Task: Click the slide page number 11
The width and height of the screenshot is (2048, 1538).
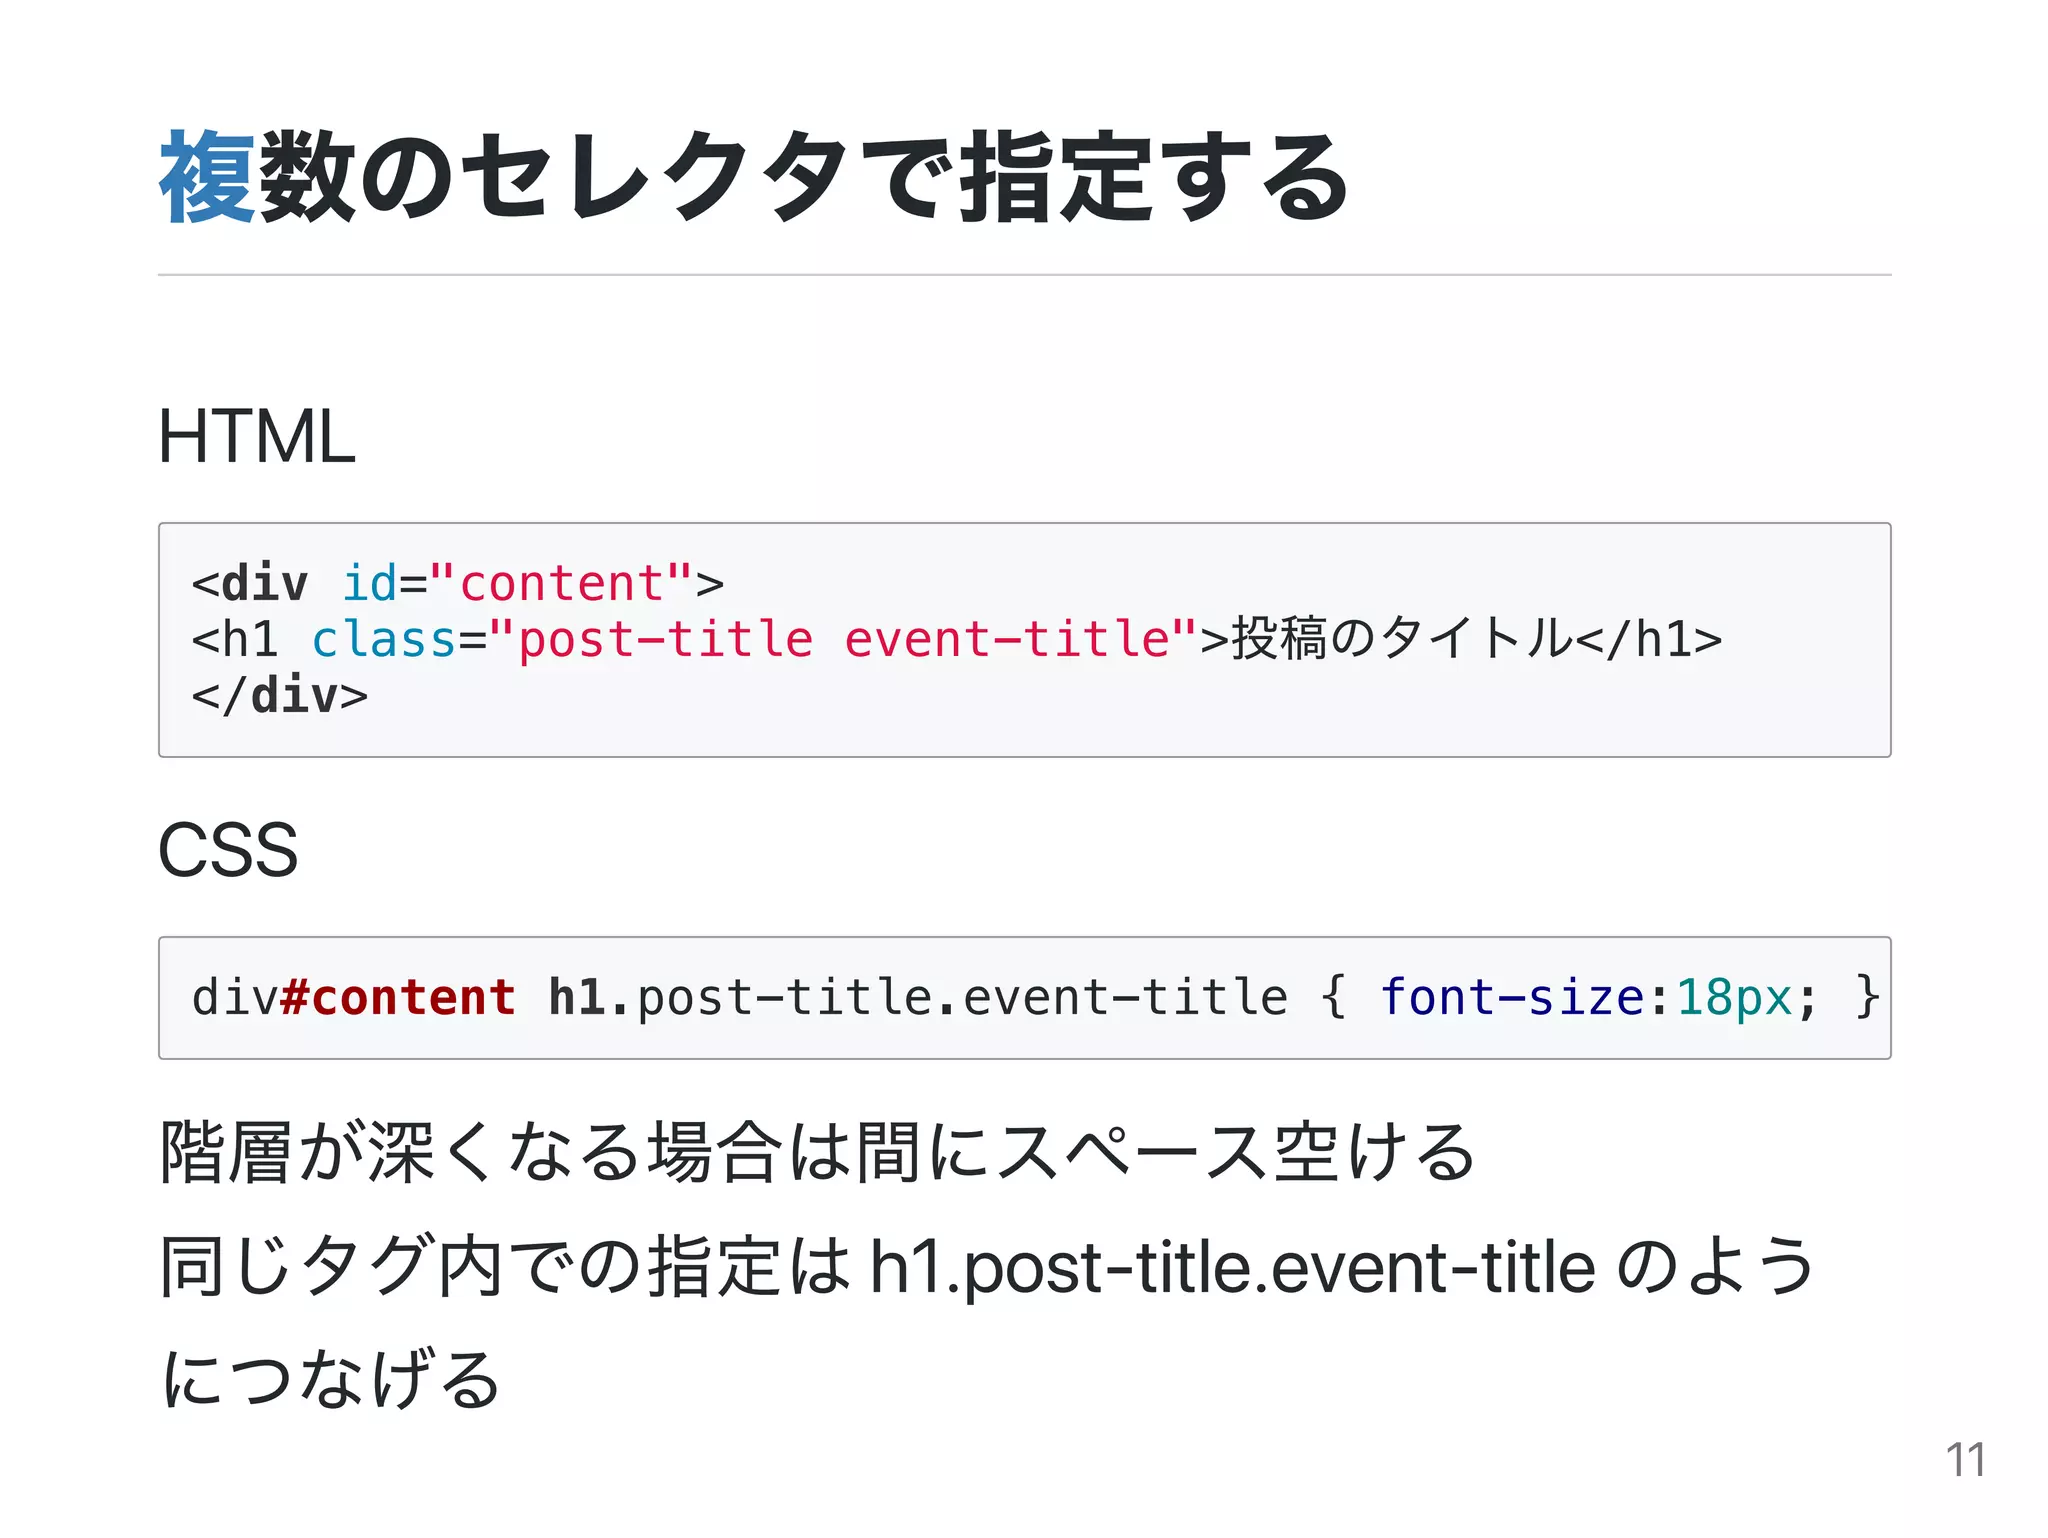Action: pyautogui.click(x=1965, y=1461)
